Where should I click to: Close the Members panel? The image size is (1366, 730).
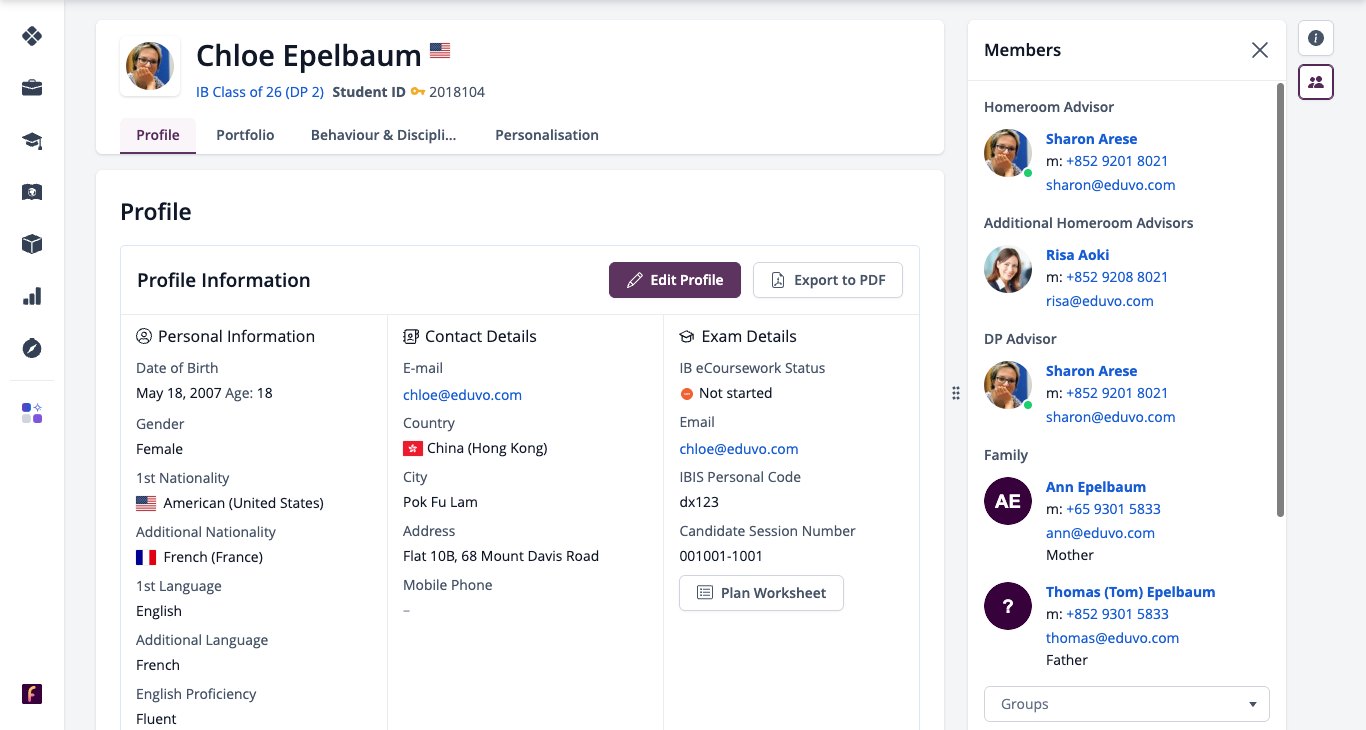[x=1260, y=50]
